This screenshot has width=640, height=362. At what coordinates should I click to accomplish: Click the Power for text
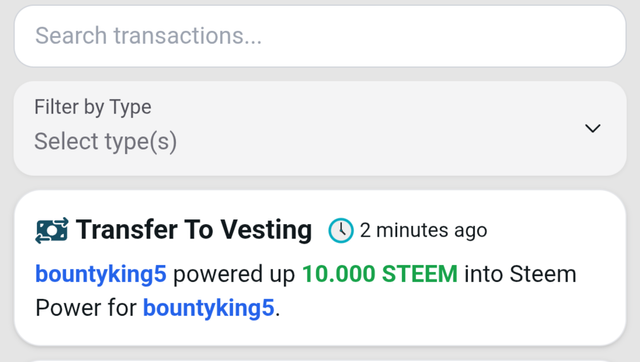86,308
